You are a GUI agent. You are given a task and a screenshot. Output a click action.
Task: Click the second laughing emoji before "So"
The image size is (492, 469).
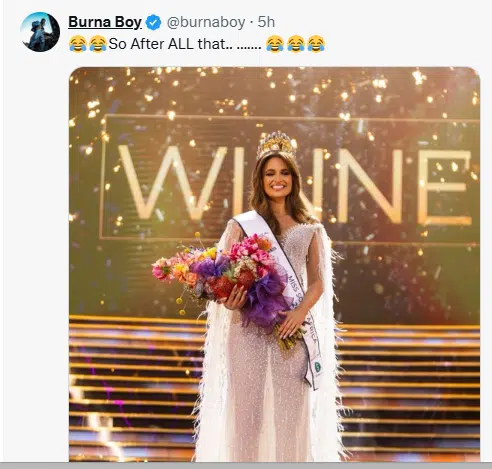[98, 44]
